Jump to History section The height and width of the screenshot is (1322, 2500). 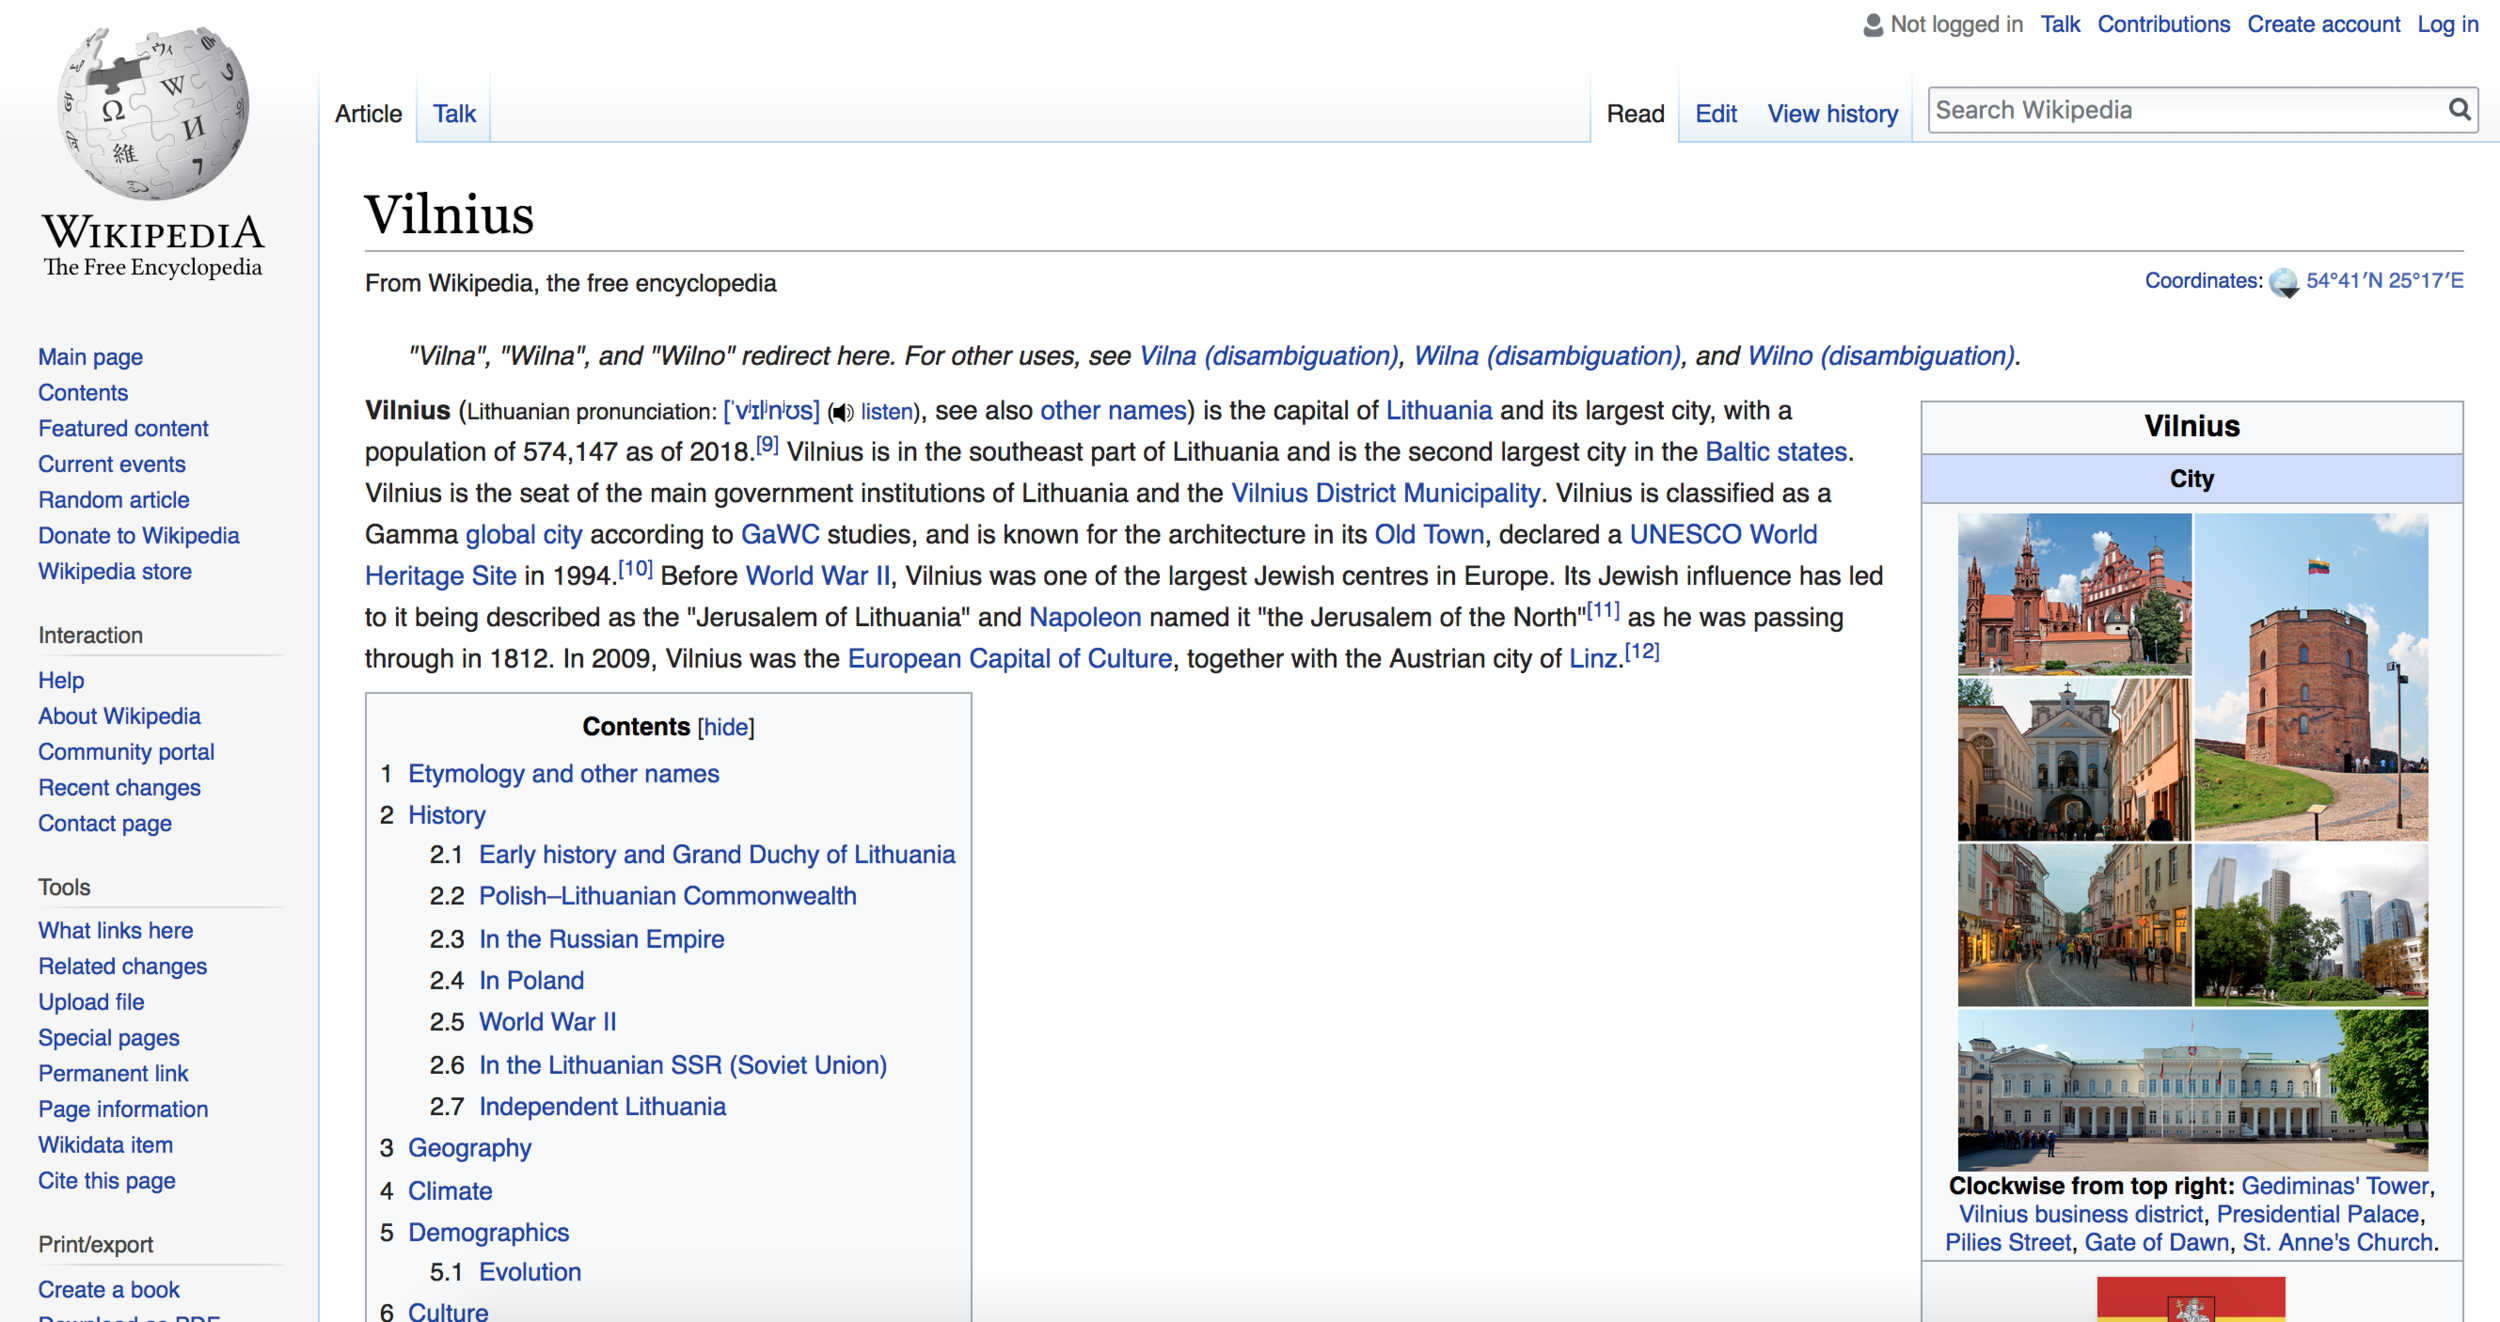click(x=446, y=815)
